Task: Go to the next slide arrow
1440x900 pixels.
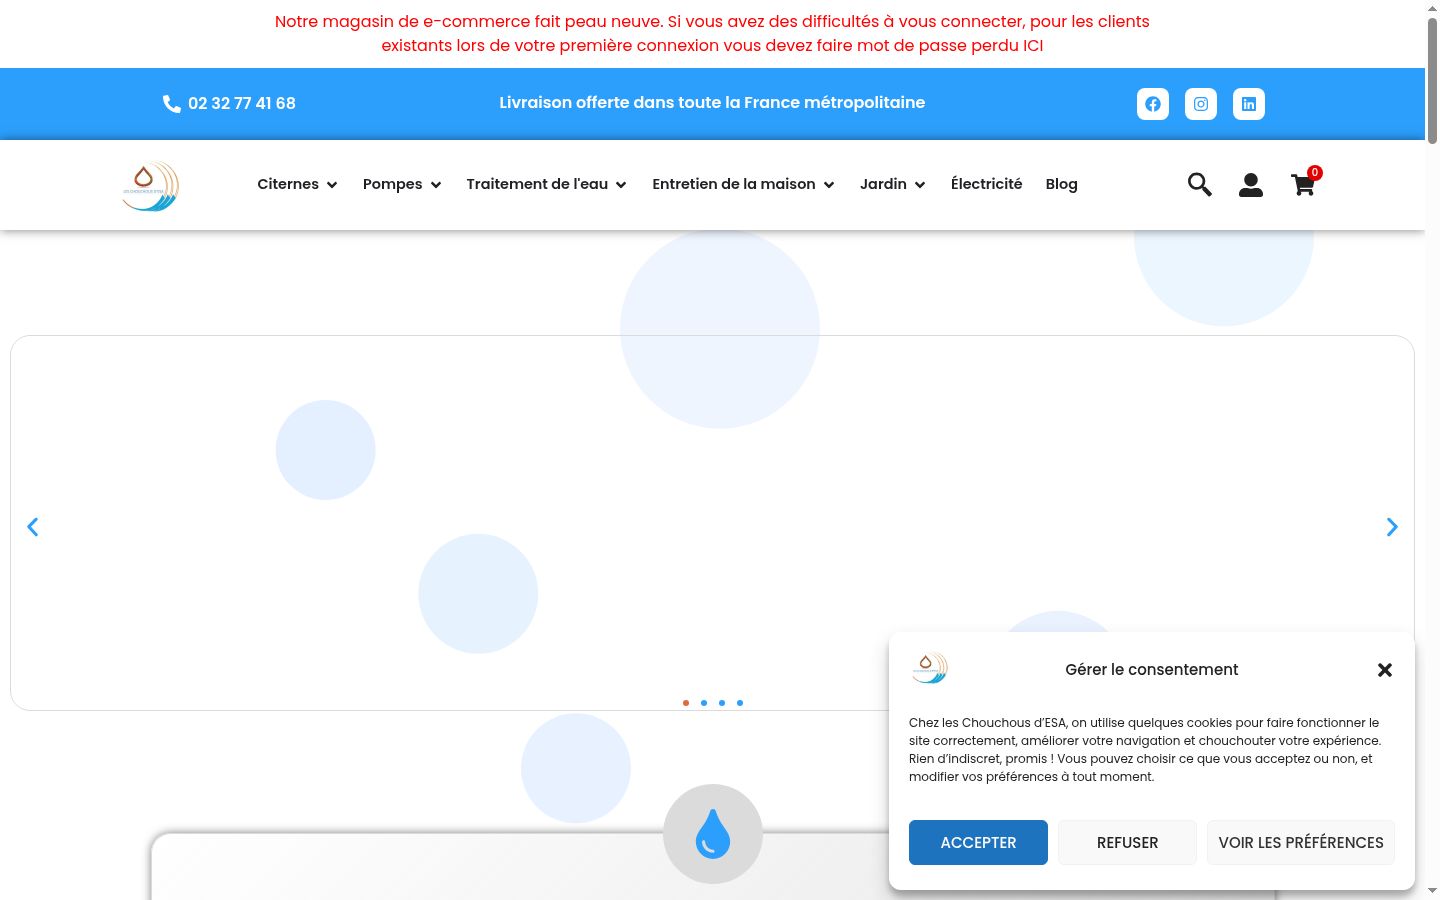Action: coord(1392,527)
